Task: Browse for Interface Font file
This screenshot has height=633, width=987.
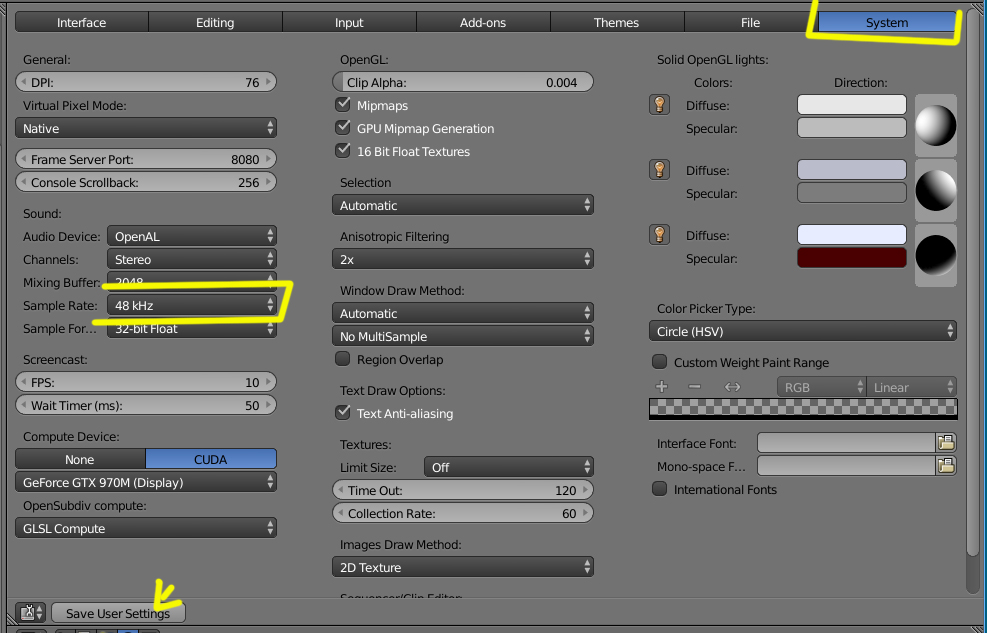Action: [x=945, y=443]
